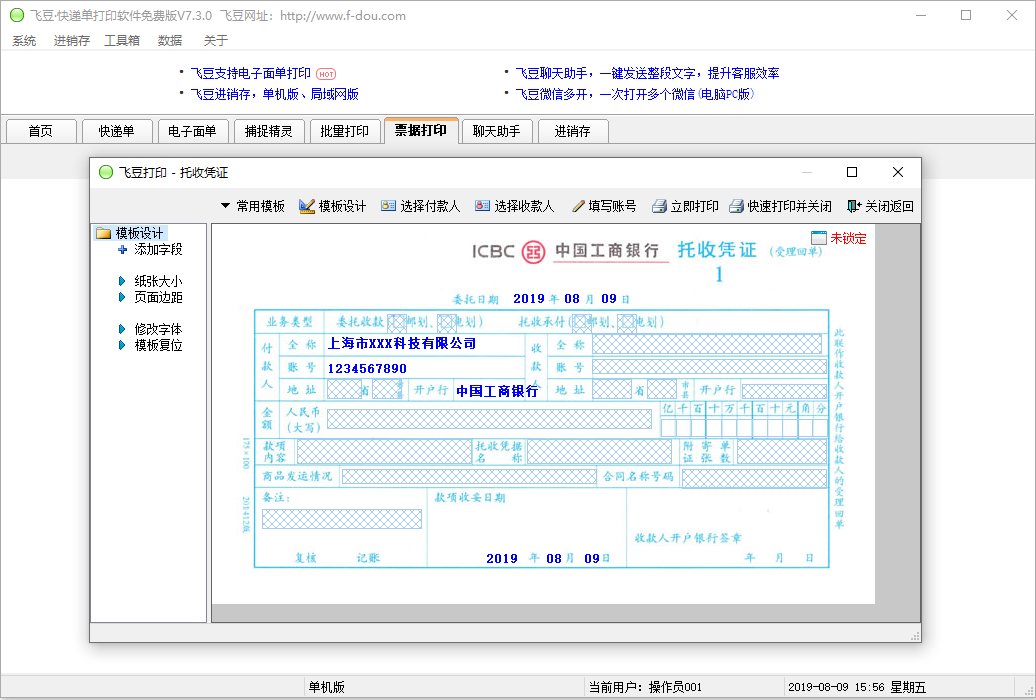Switch to the 电子面单 tab
1036x700 pixels.
(x=193, y=131)
